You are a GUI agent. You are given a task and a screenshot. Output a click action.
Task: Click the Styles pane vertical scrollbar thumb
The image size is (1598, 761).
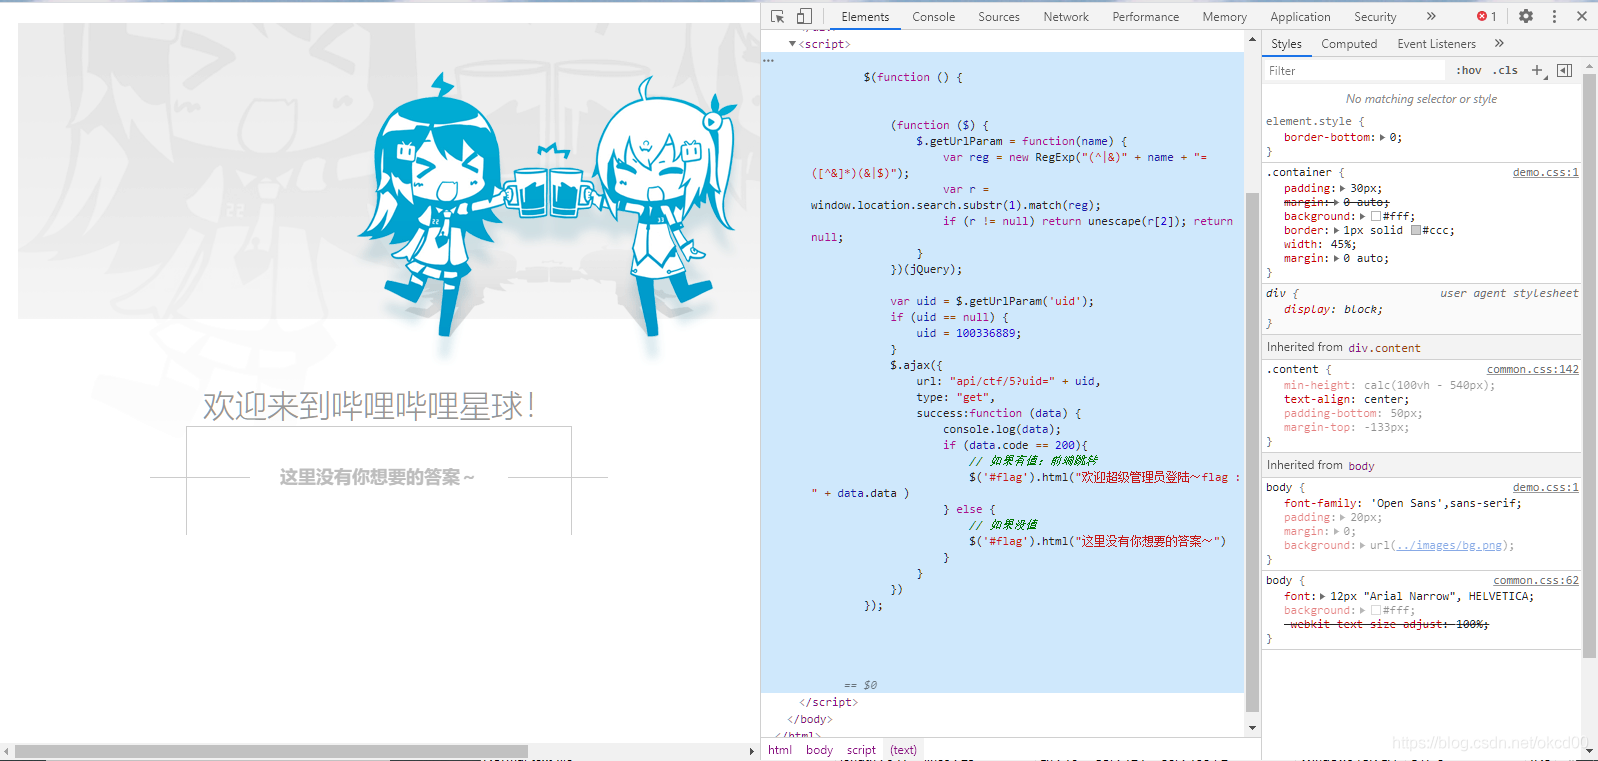pos(1590,365)
